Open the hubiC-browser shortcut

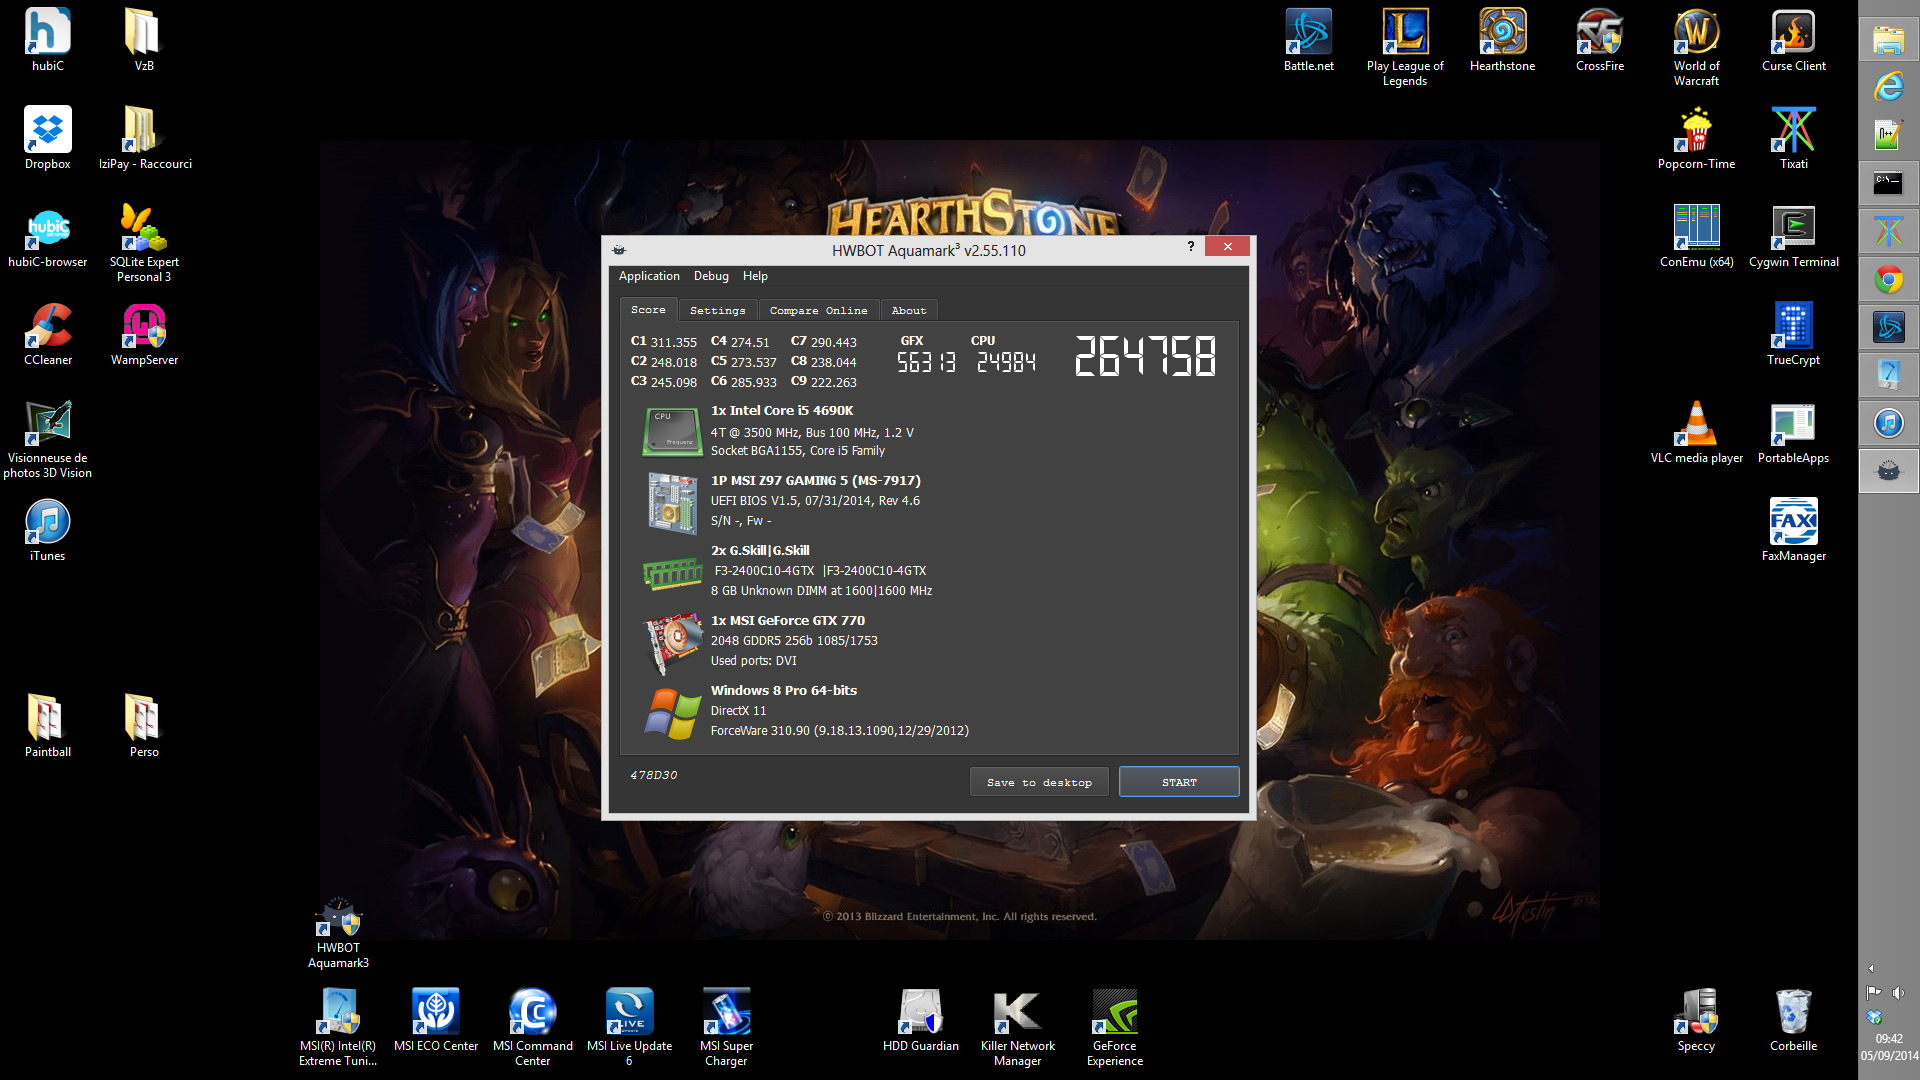coord(47,236)
